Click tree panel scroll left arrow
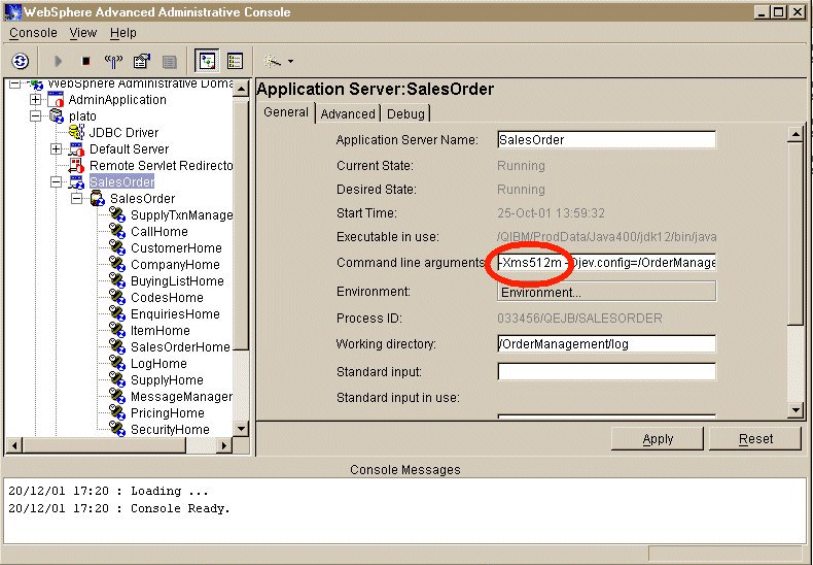The image size is (813, 565). [15, 445]
